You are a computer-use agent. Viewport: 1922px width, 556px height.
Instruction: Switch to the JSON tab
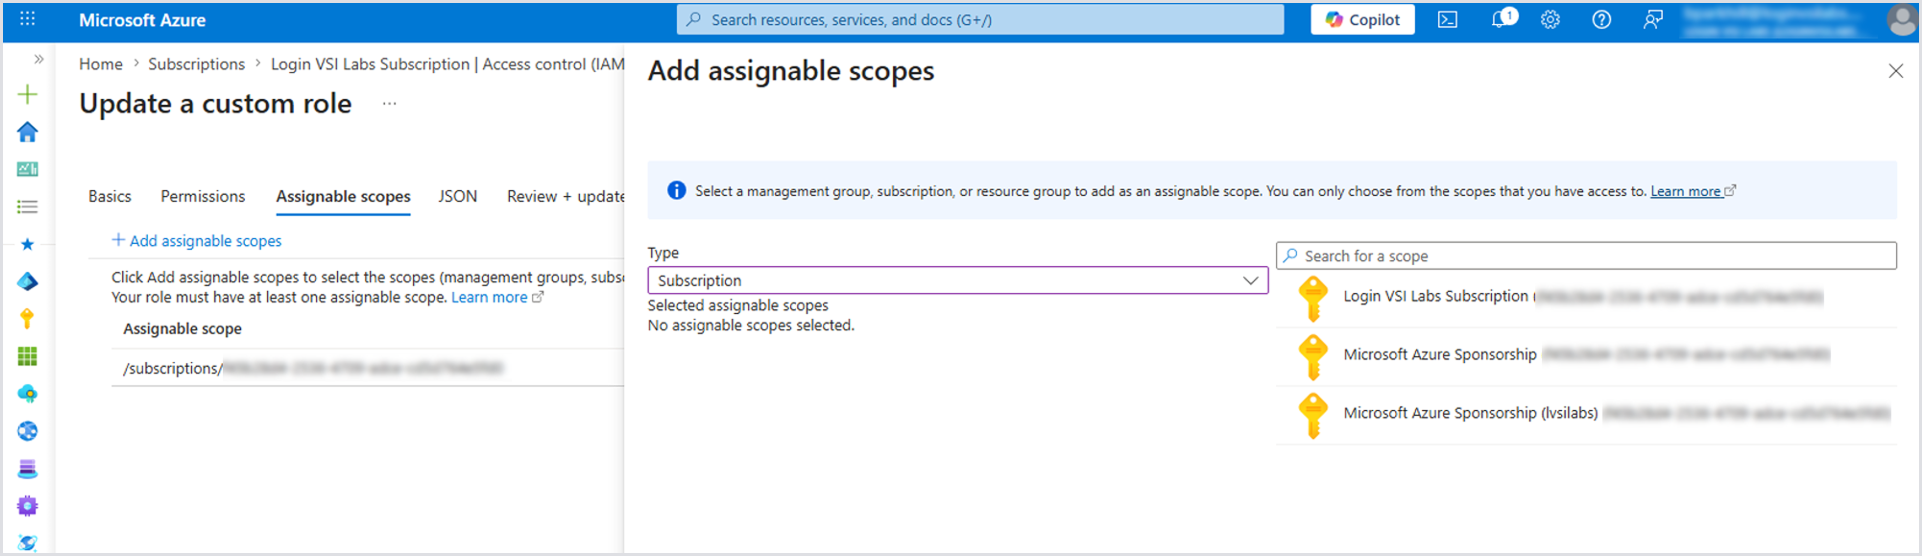coord(458,196)
